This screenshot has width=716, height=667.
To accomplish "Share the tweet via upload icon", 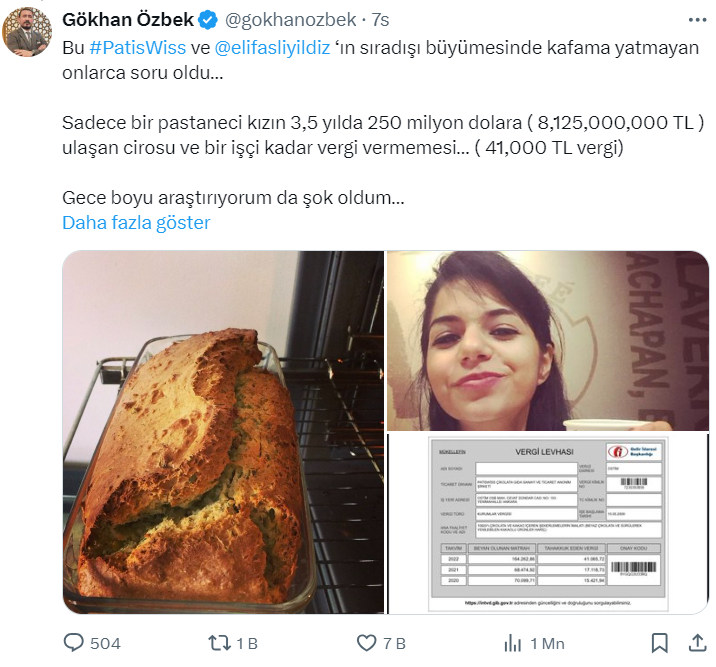I will coord(697,643).
